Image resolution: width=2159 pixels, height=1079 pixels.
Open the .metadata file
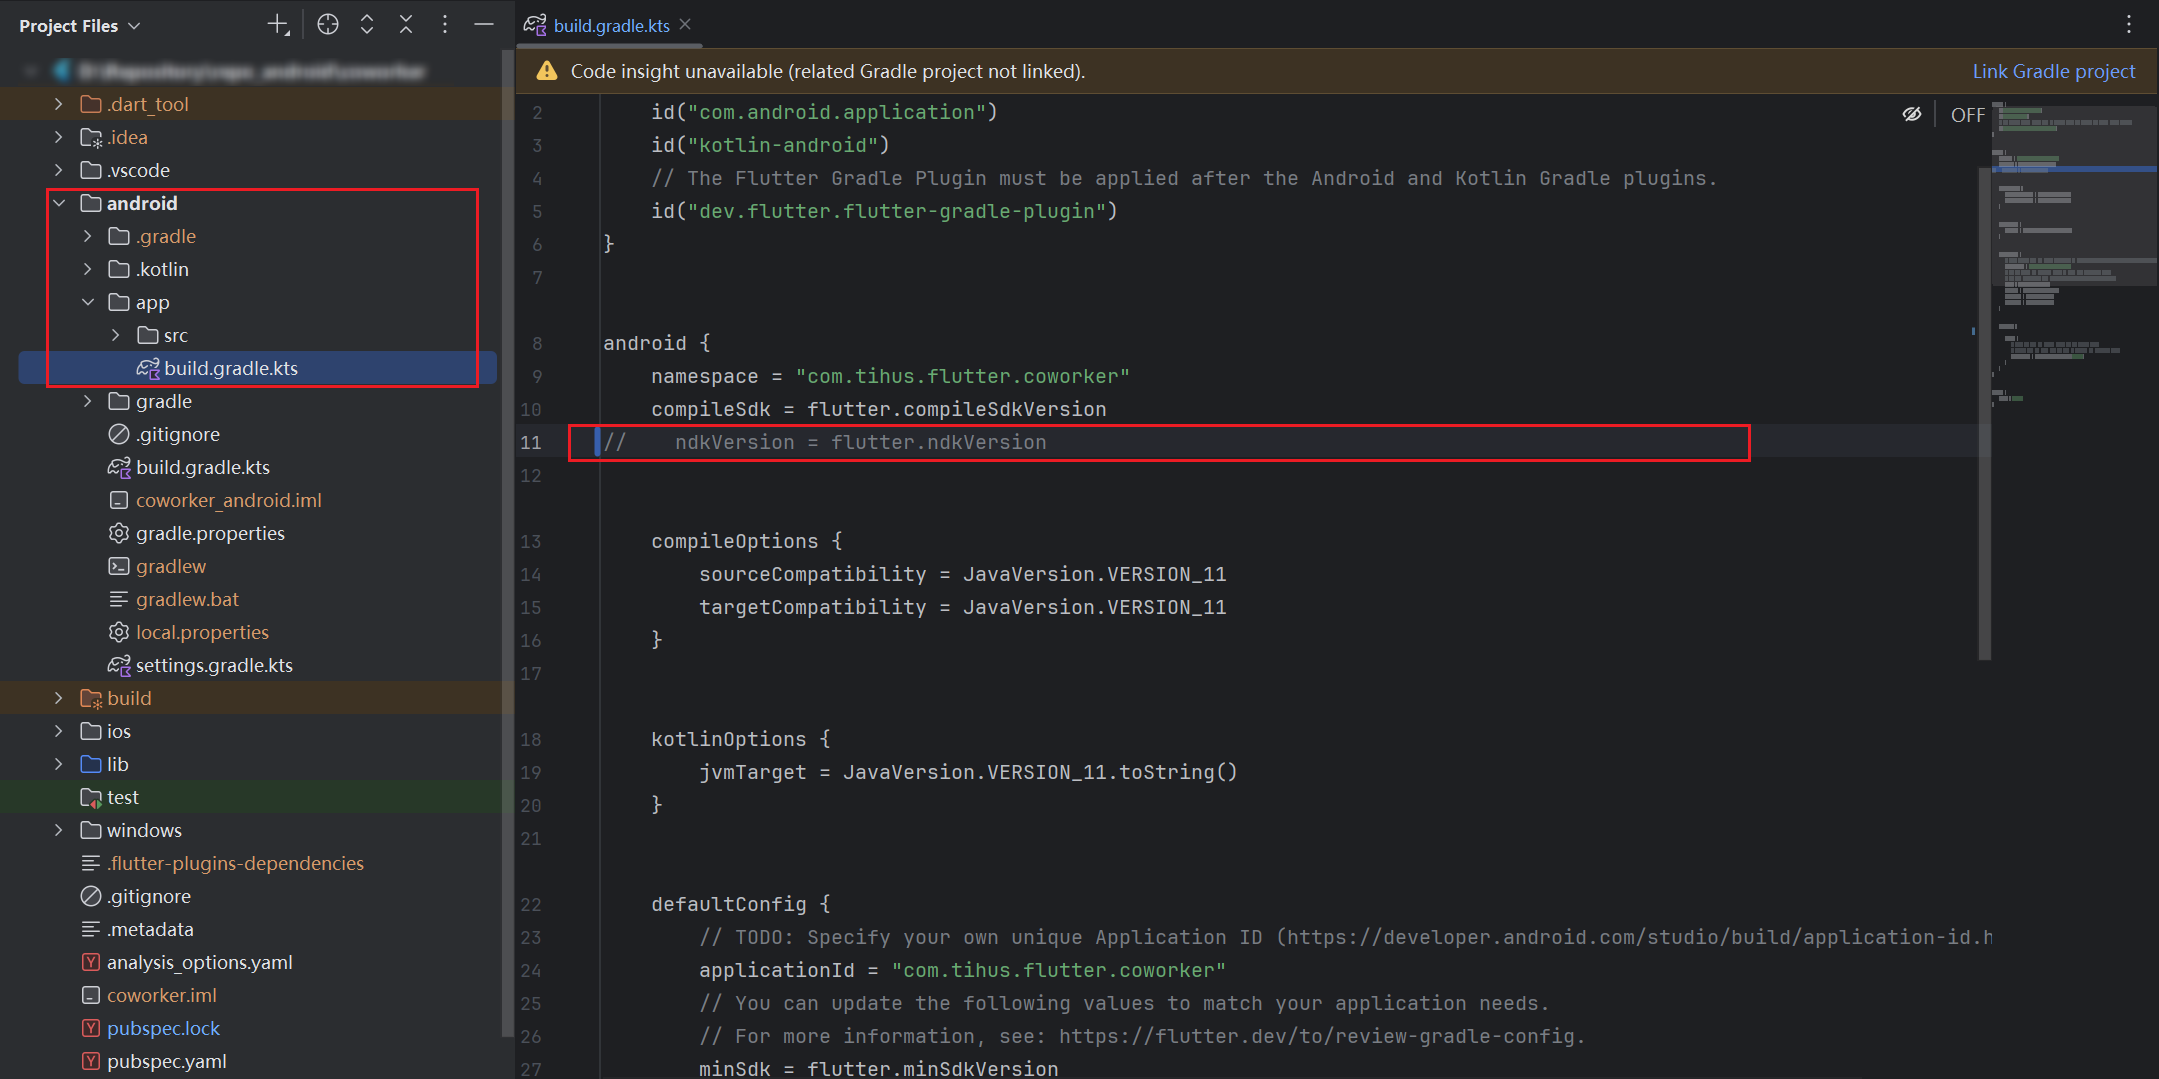[150, 929]
